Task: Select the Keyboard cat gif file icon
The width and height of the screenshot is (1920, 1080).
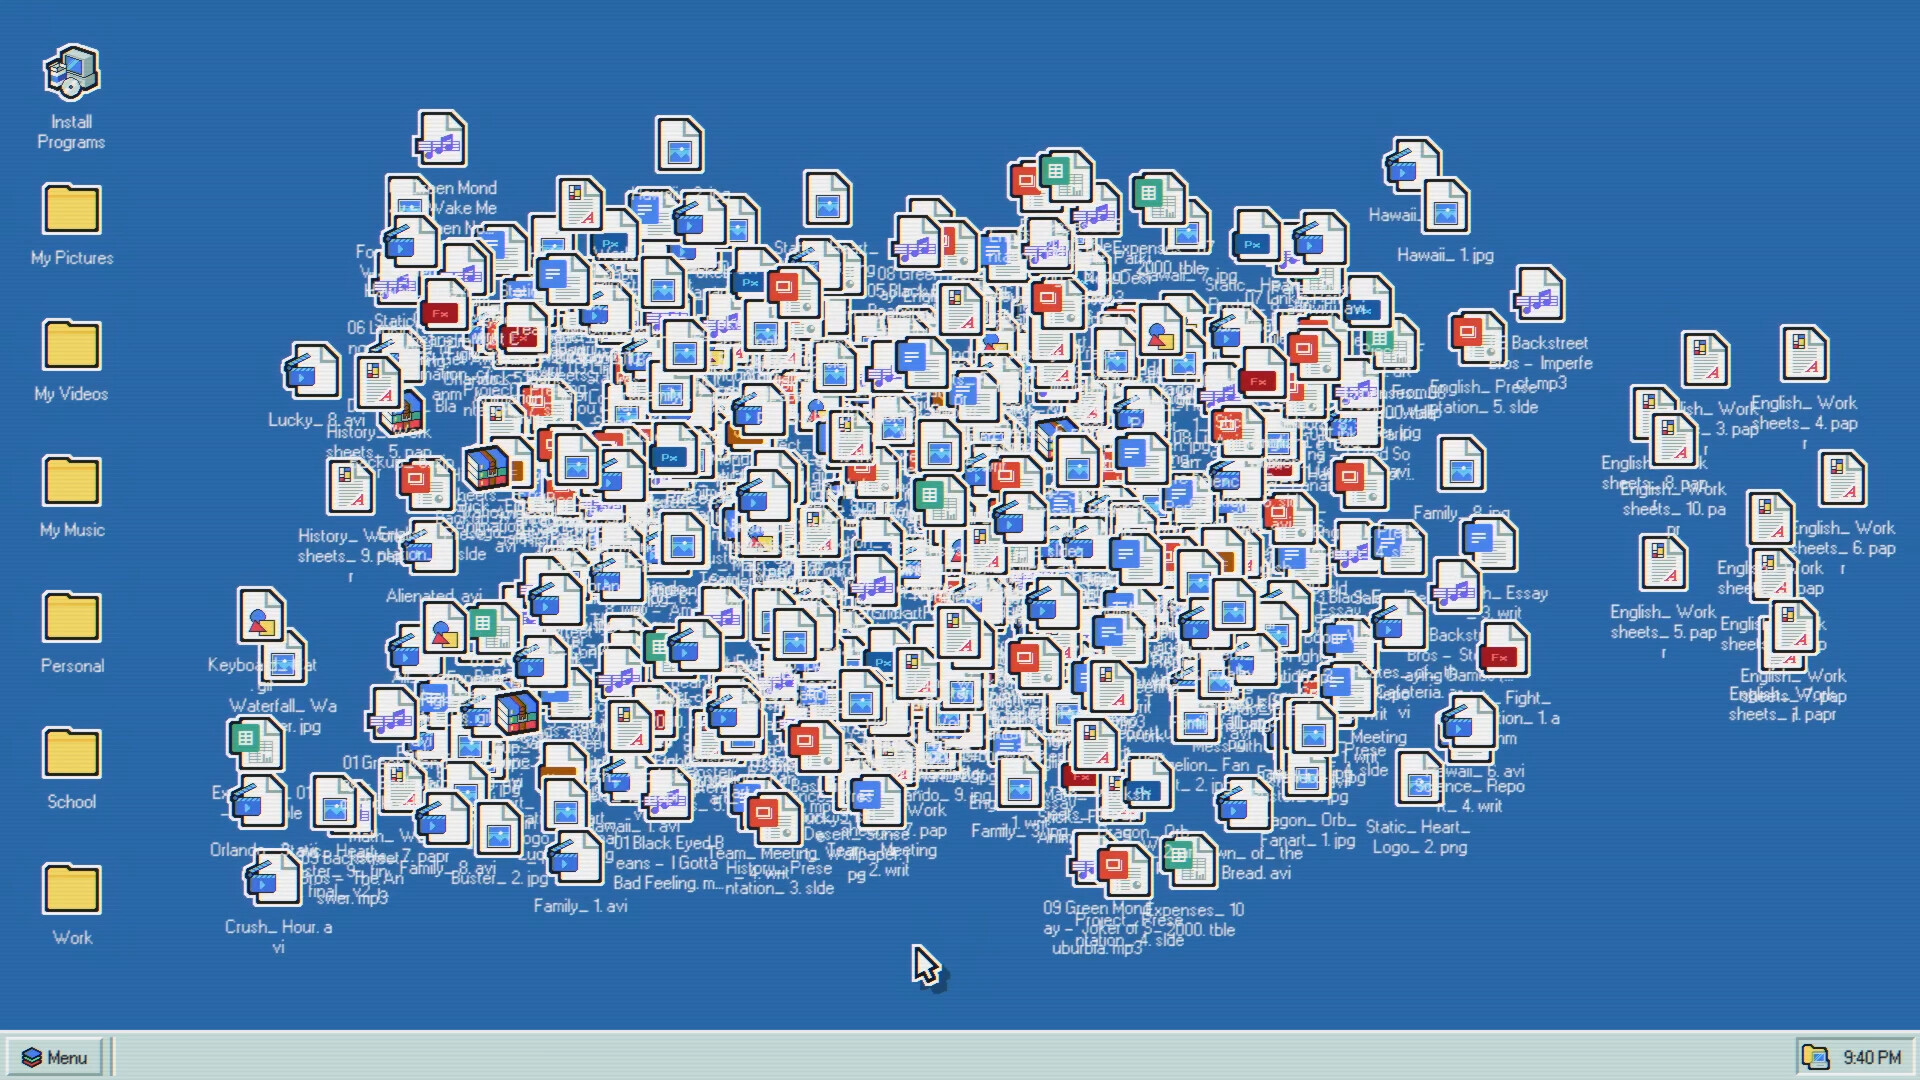Action: (260, 616)
